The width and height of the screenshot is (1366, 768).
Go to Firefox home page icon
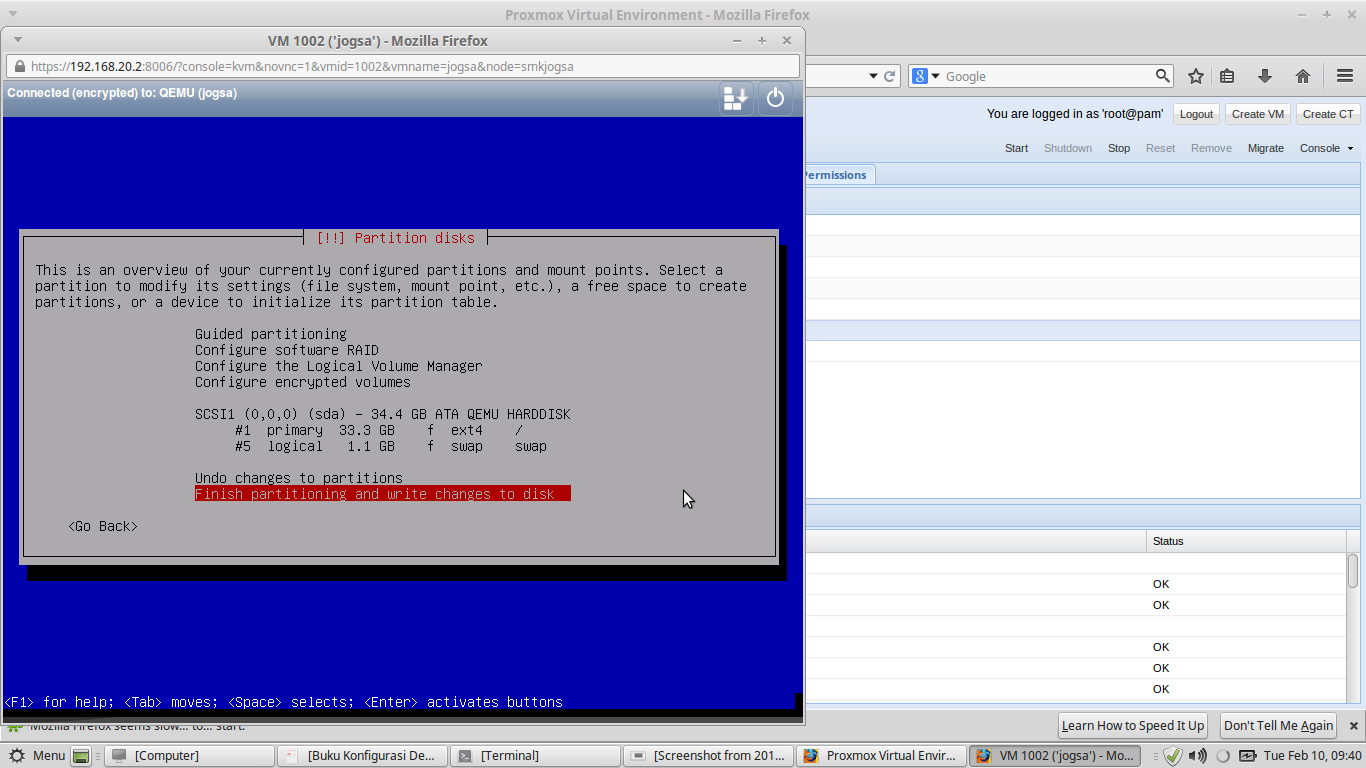tap(1303, 76)
